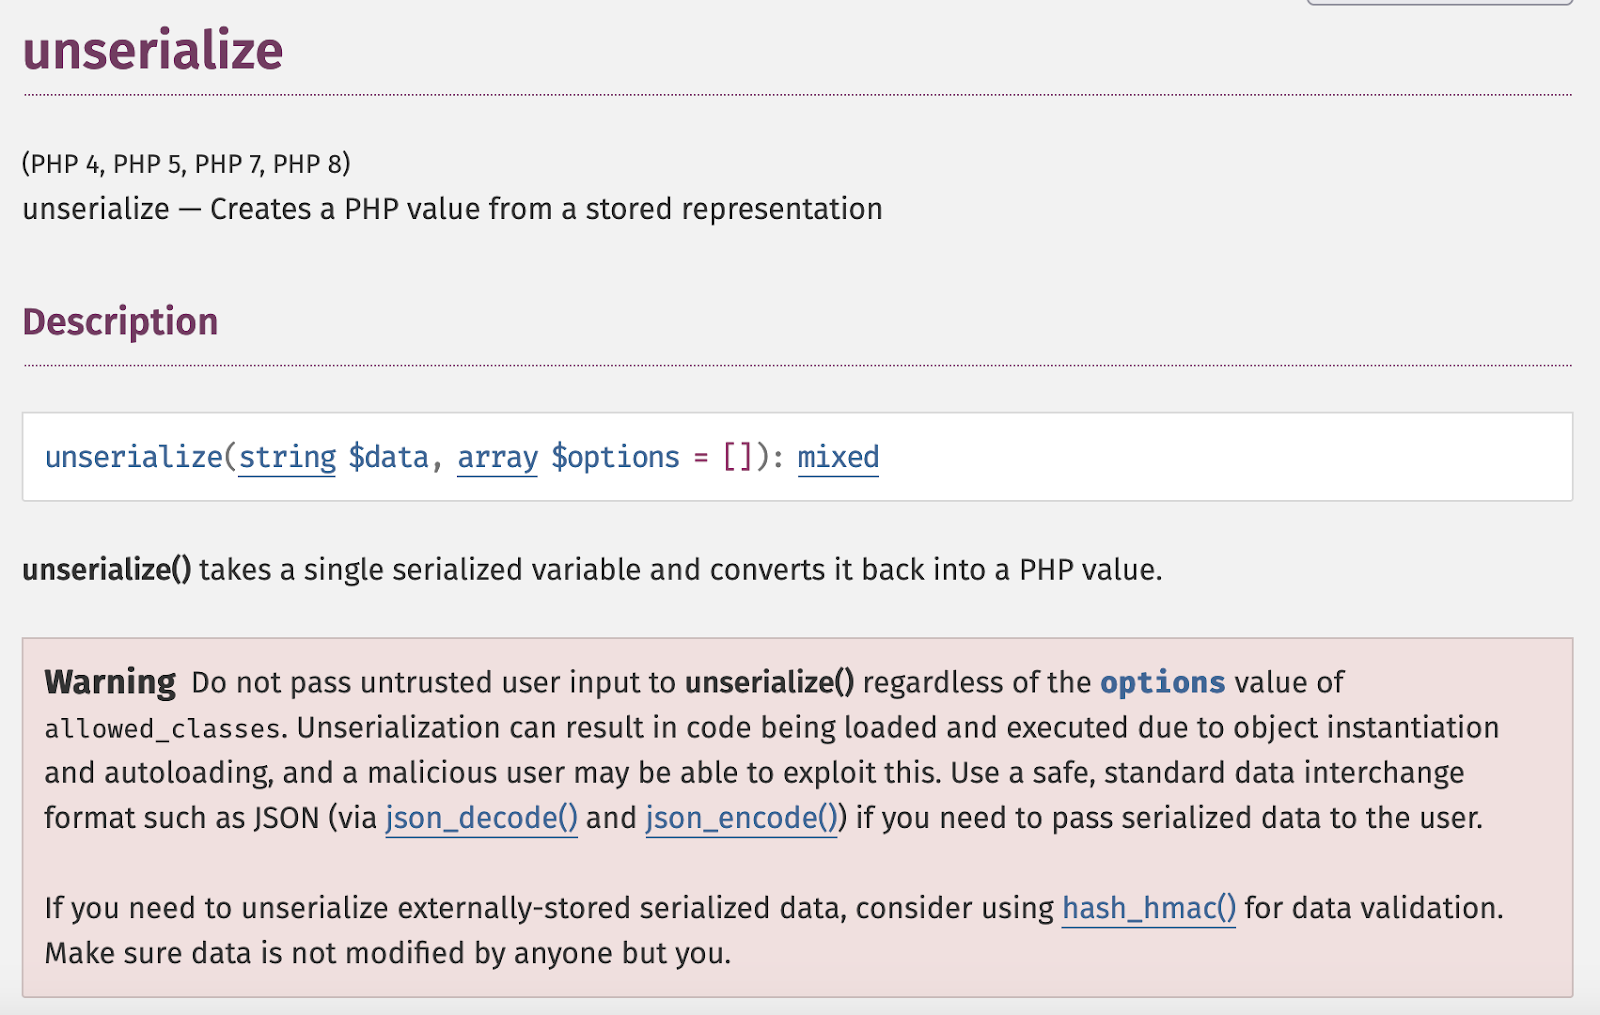Click the Description section heading

tap(120, 322)
